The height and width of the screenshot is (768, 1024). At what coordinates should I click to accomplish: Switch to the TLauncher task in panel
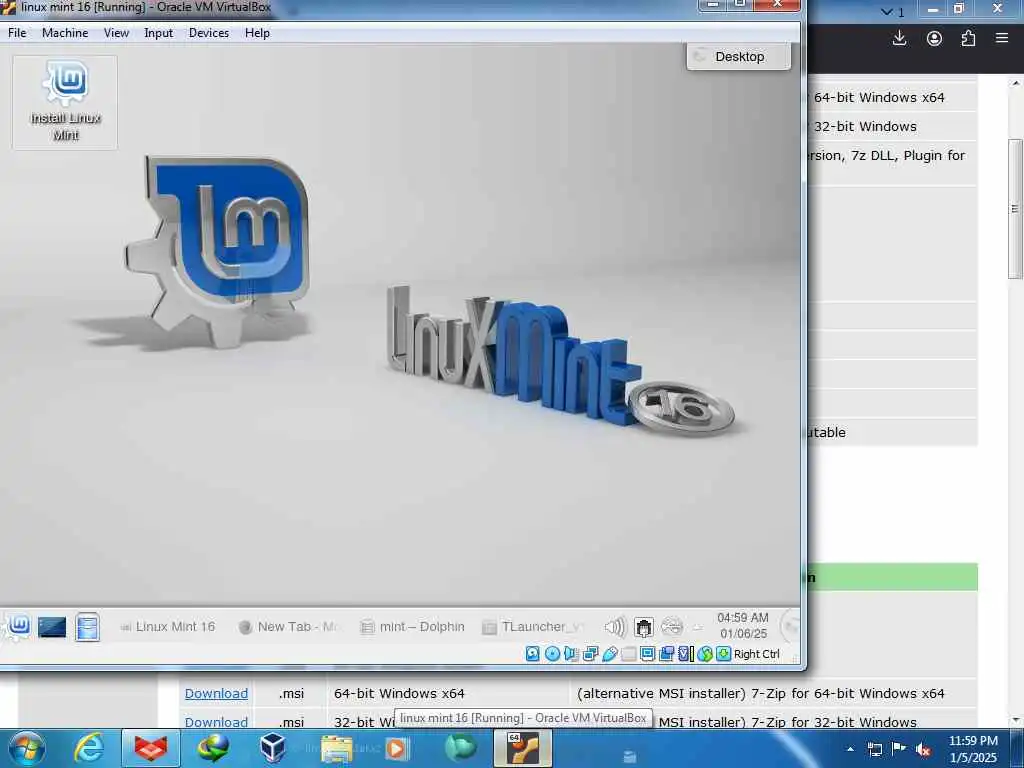click(x=532, y=626)
